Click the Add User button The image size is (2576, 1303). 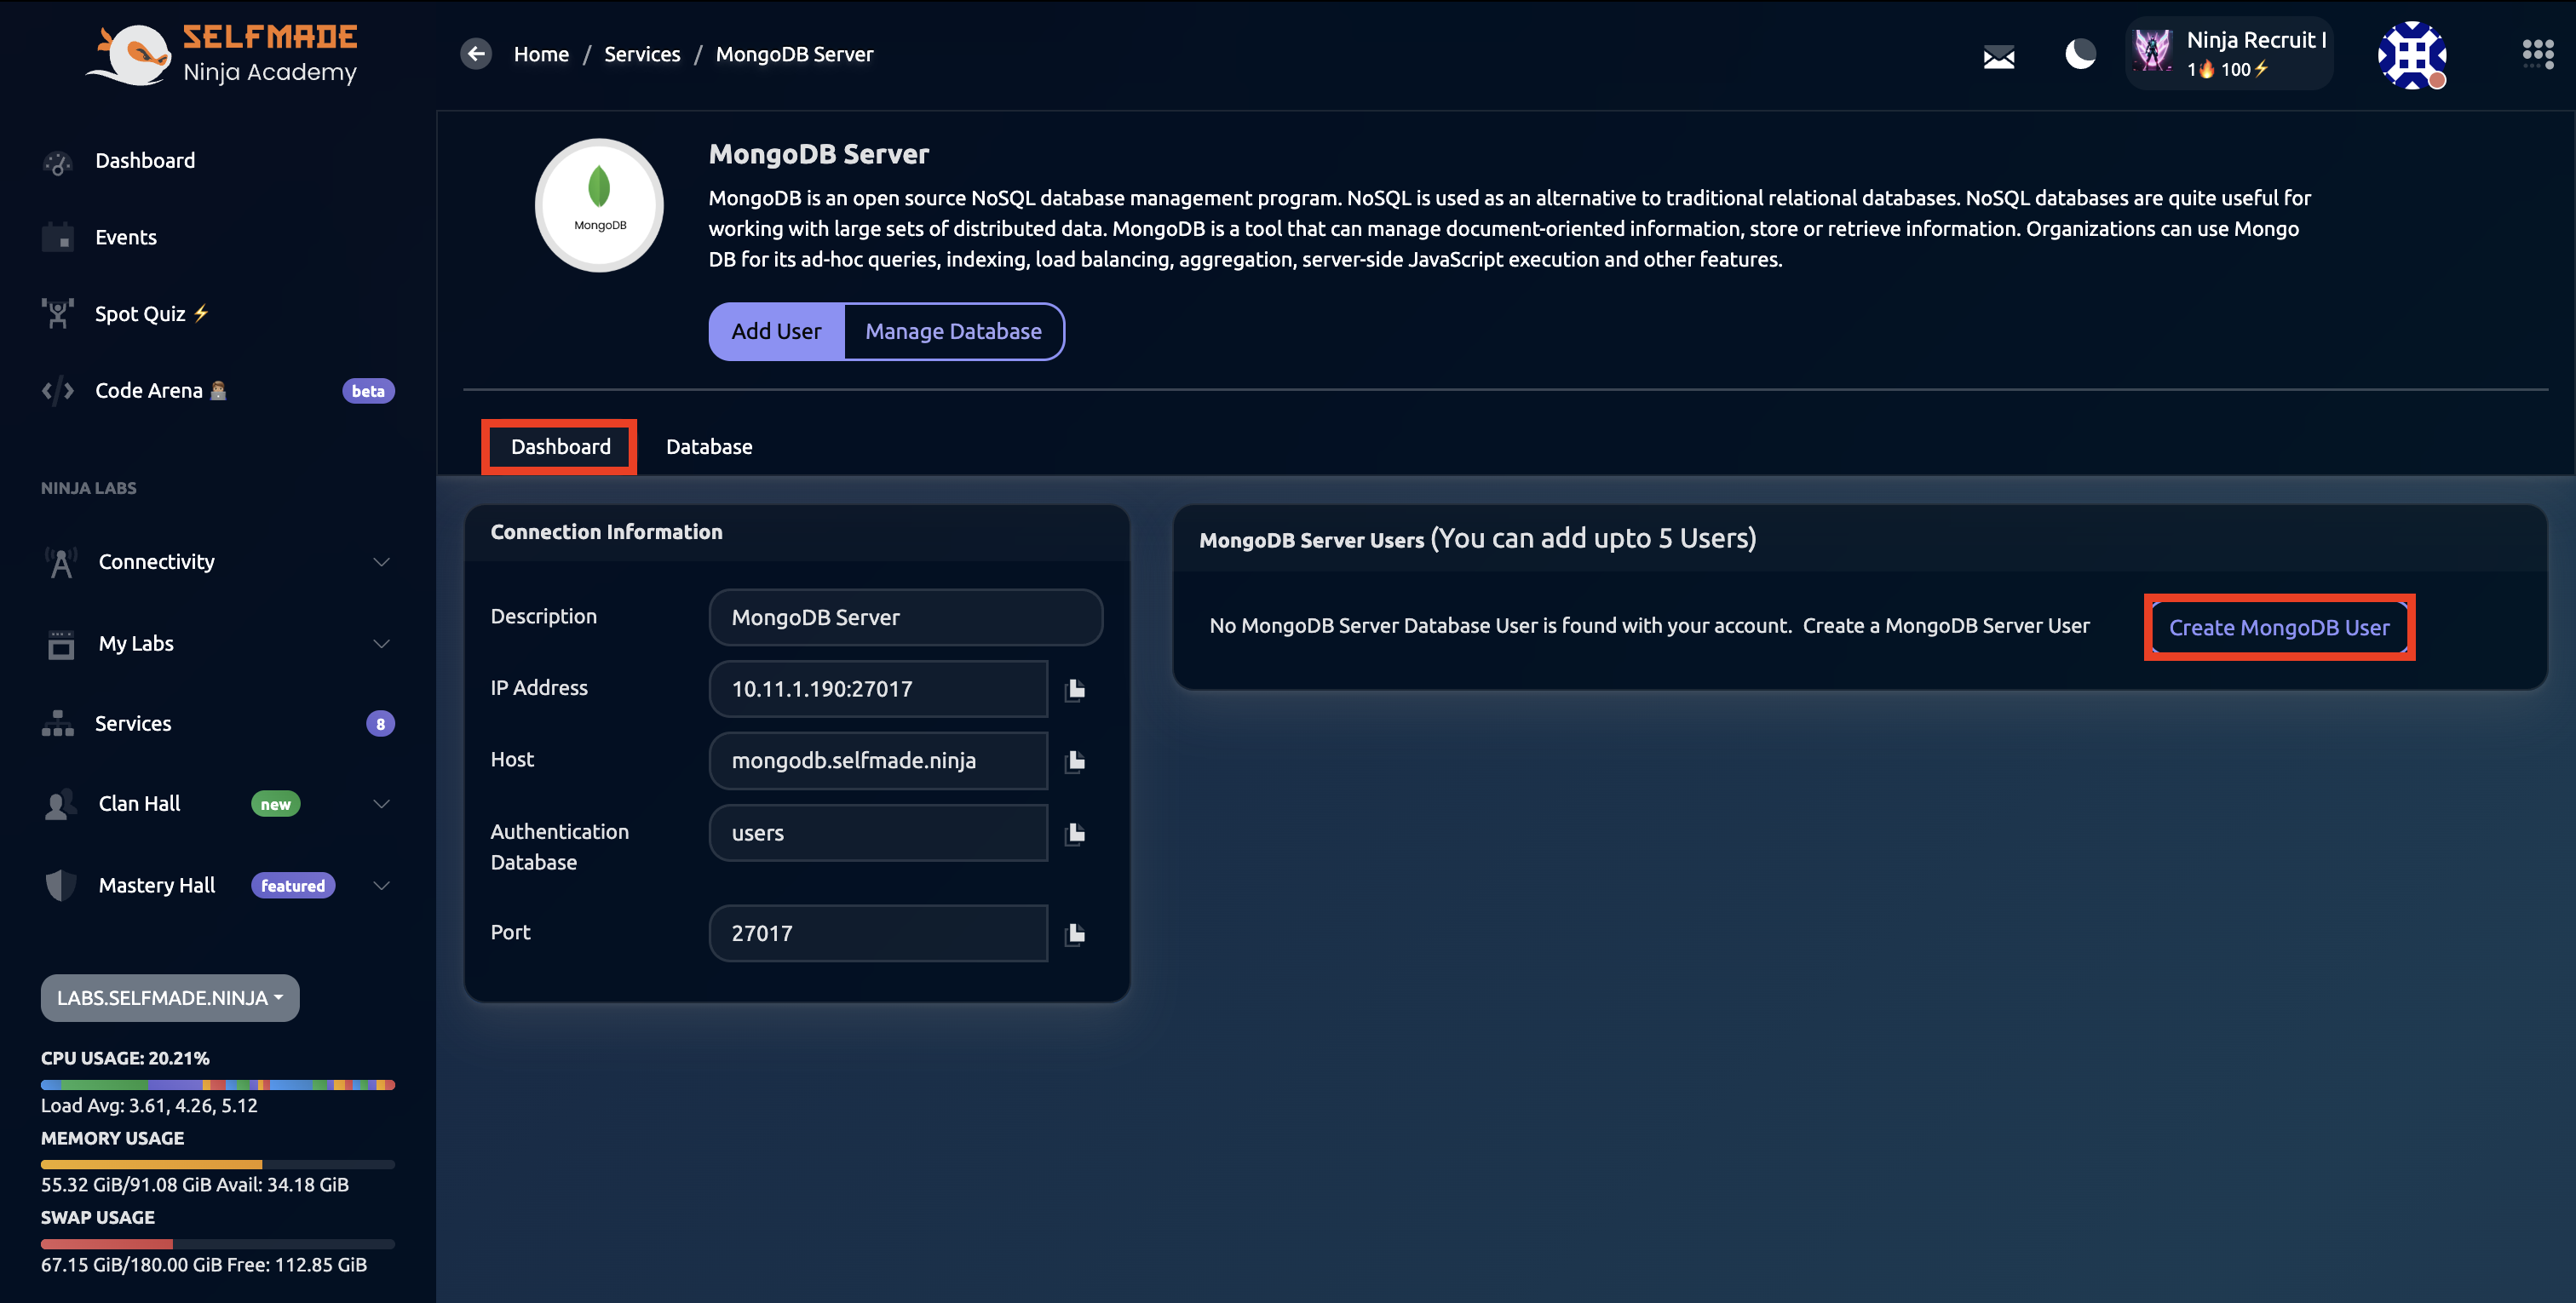coord(776,332)
